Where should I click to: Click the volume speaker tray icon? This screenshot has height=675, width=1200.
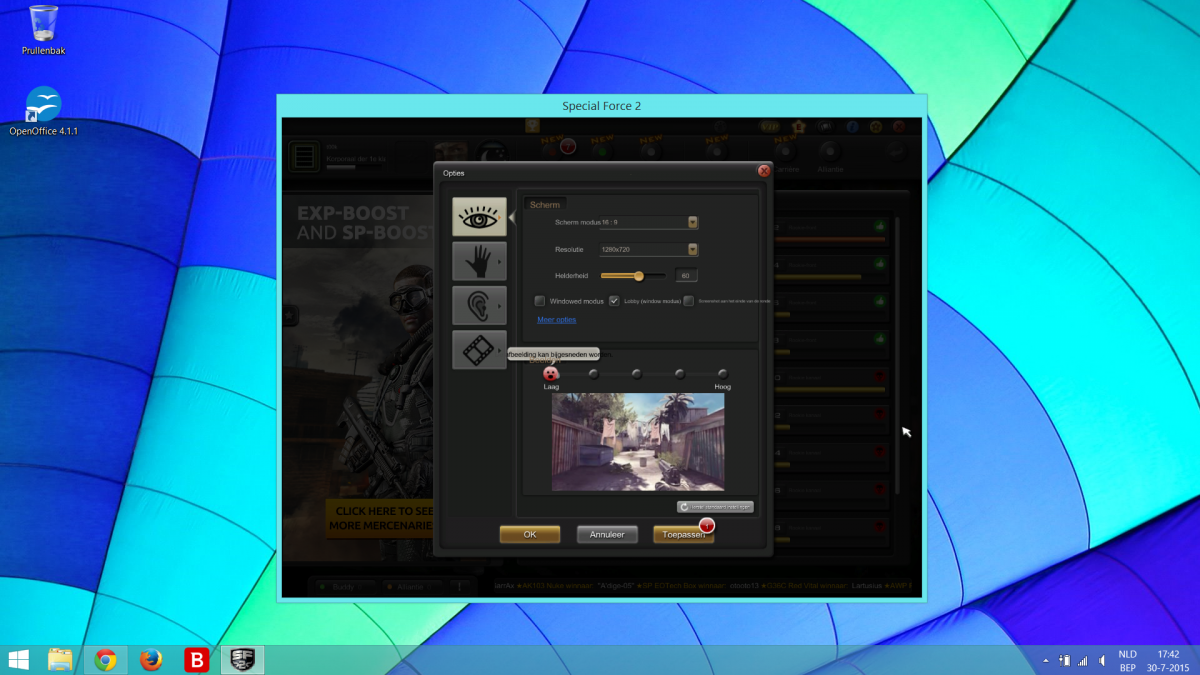pos(1101,660)
